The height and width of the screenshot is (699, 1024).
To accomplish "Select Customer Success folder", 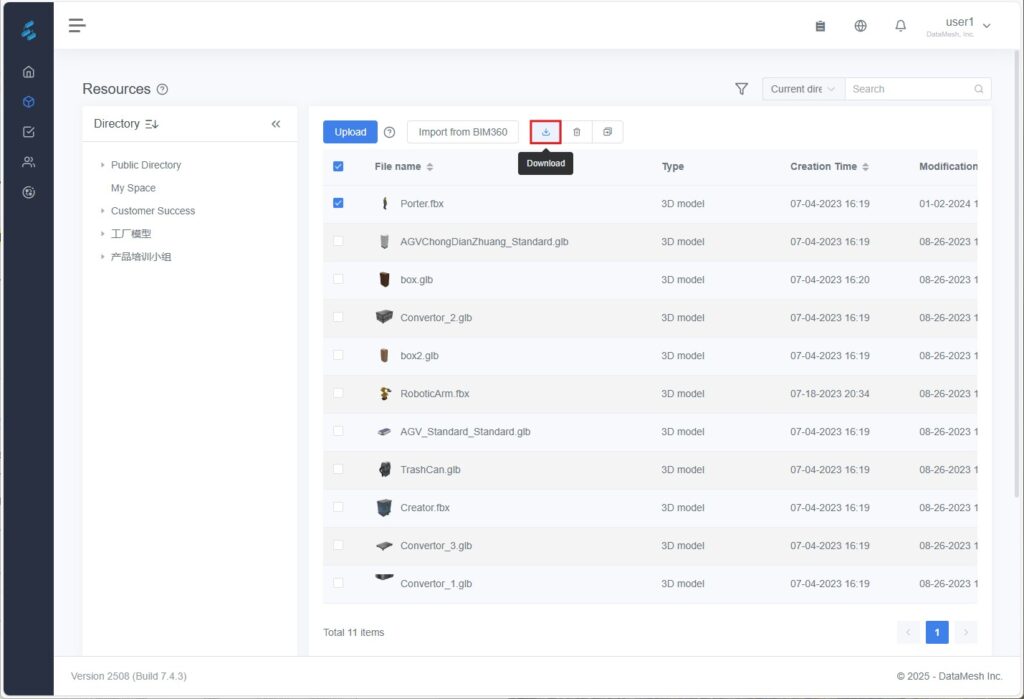I will click(x=153, y=211).
